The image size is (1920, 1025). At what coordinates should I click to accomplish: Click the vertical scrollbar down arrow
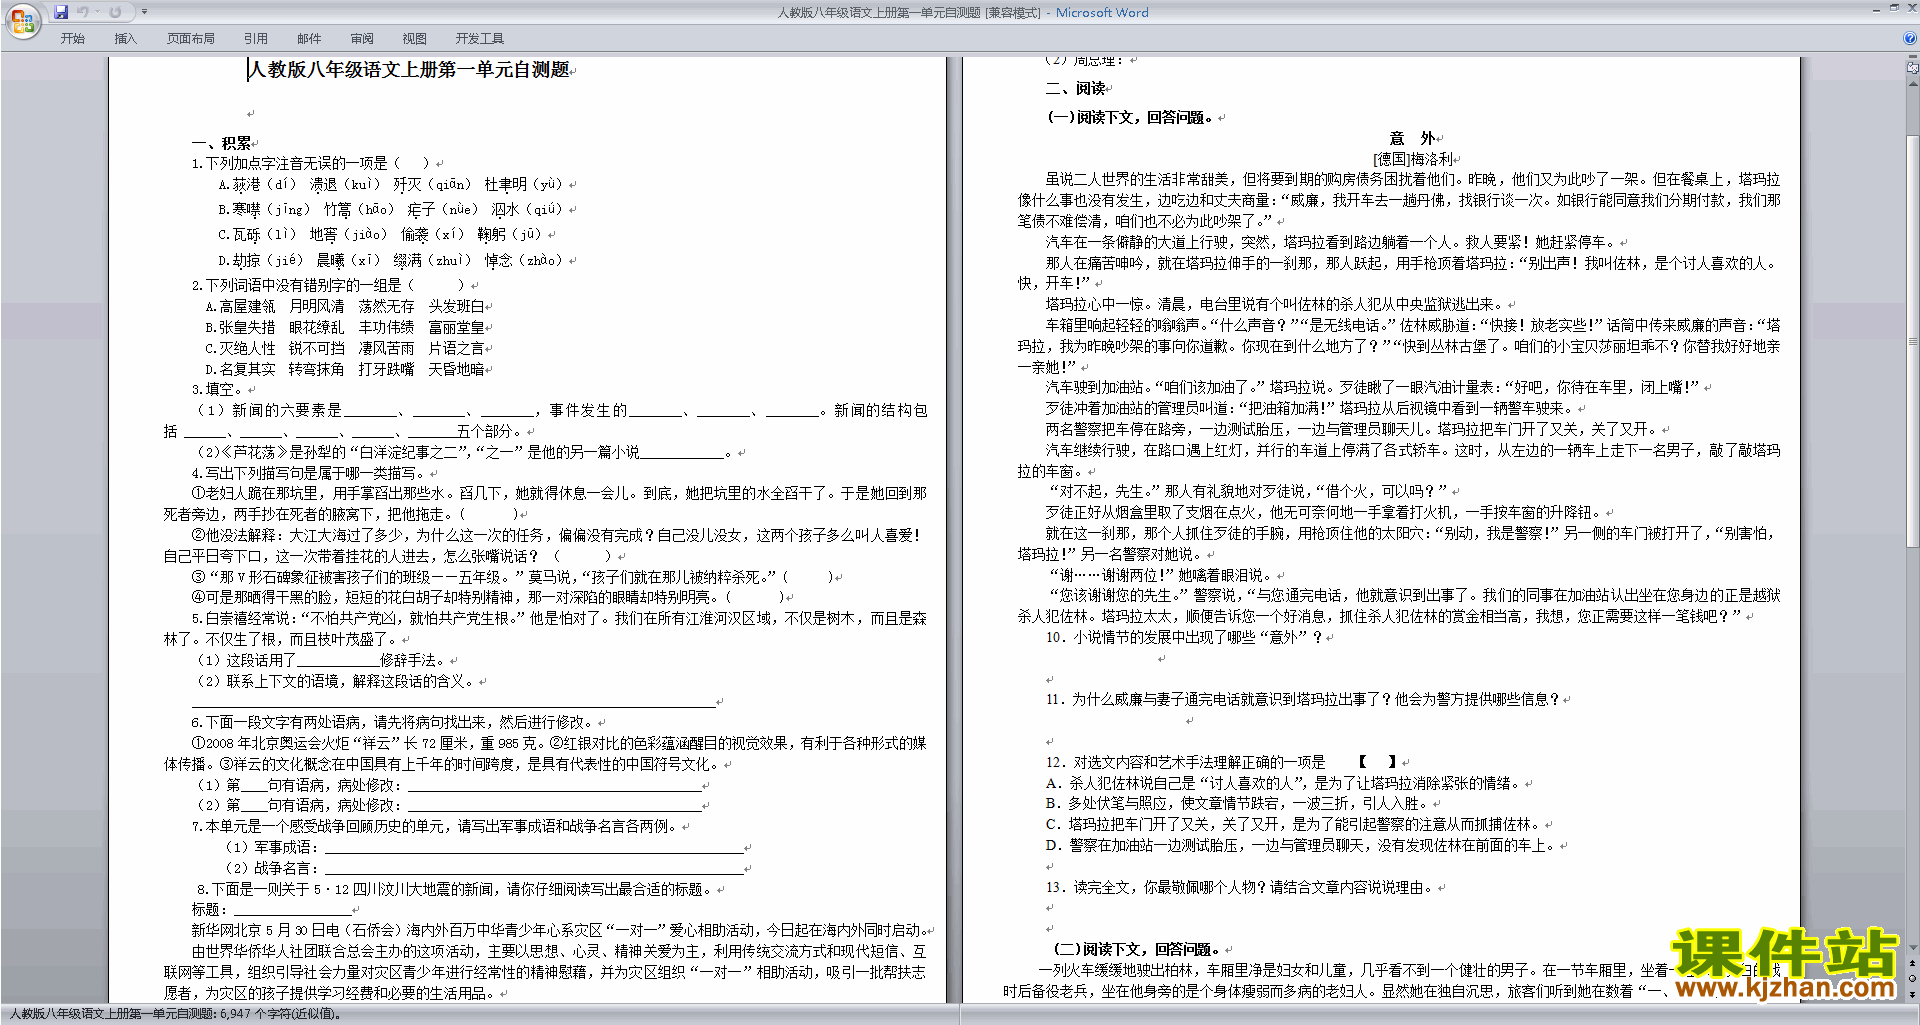(1912, 949)
